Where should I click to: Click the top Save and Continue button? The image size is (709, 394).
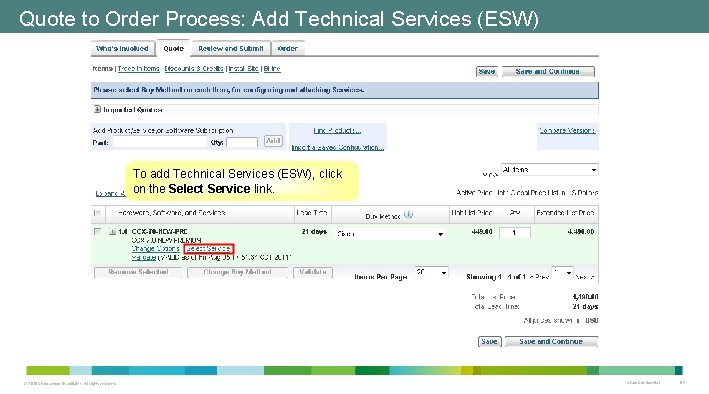coord(548,71)
